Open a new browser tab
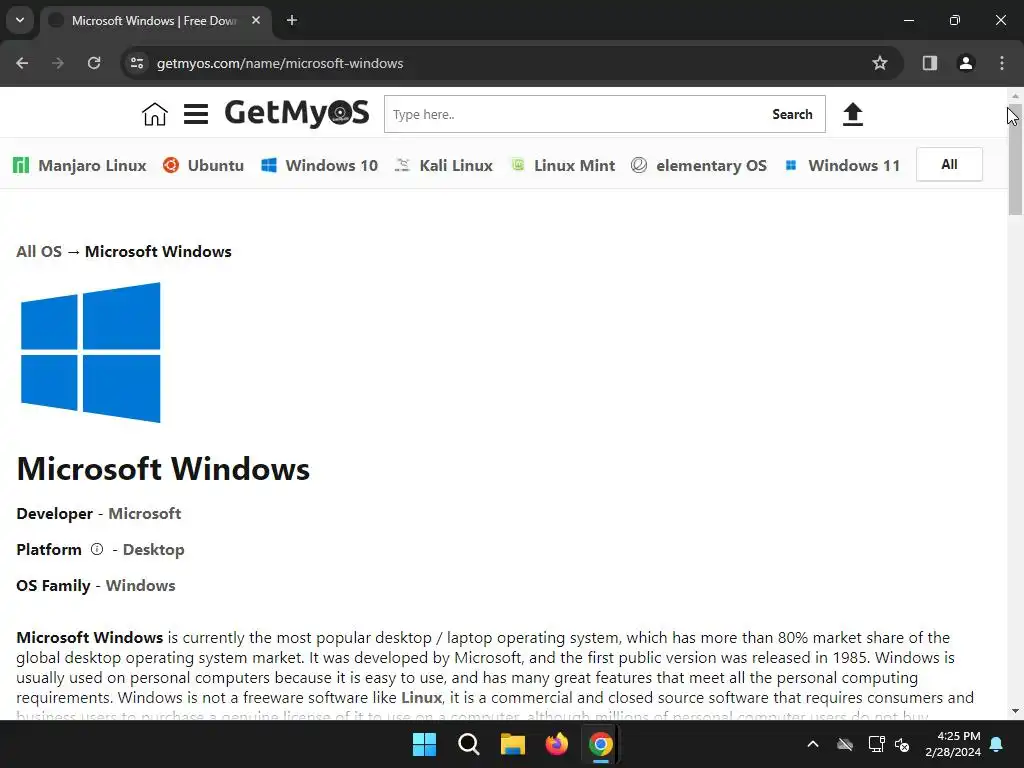Image resolution: width=1024 pixels, height=768 pixels. click(292, 20)
